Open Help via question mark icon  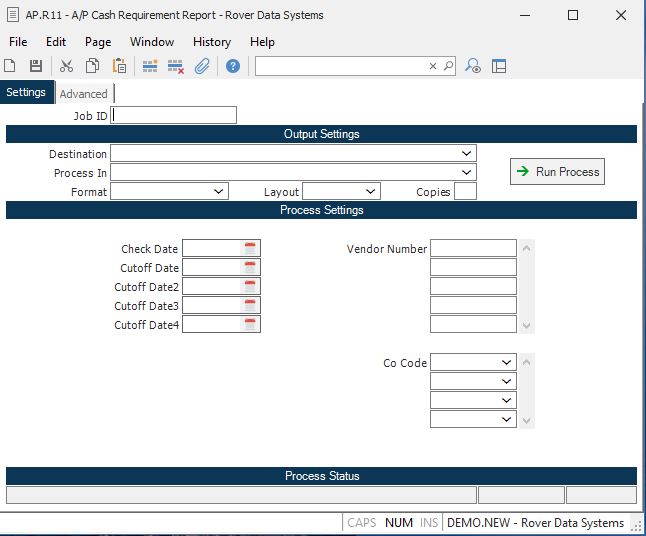pyautogui.click(x=233, y=66)
